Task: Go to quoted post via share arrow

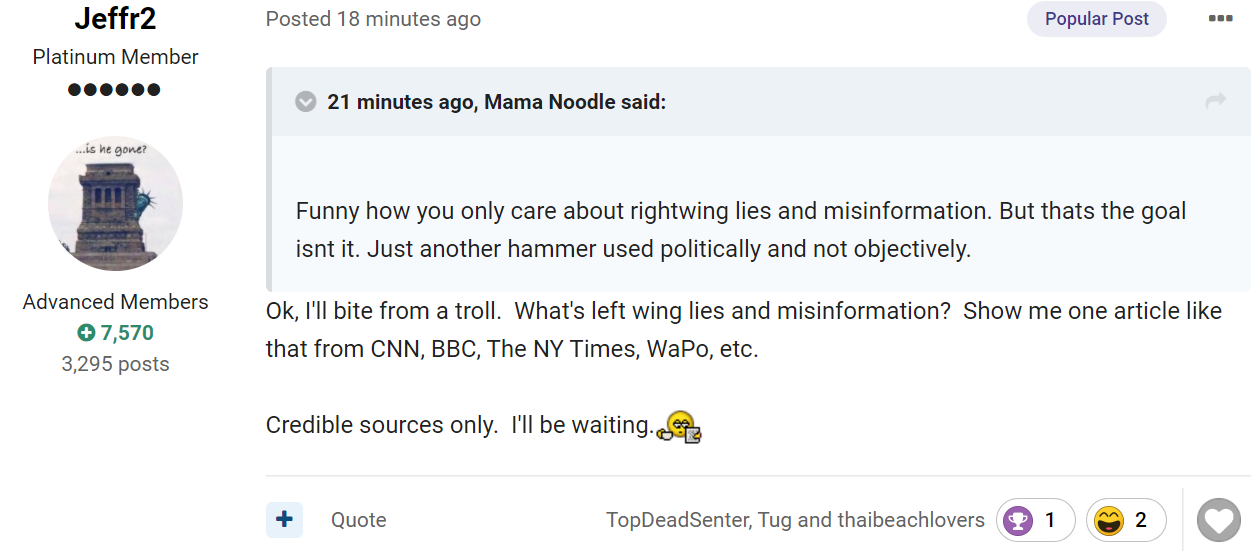Action: tap(1216, 101)
